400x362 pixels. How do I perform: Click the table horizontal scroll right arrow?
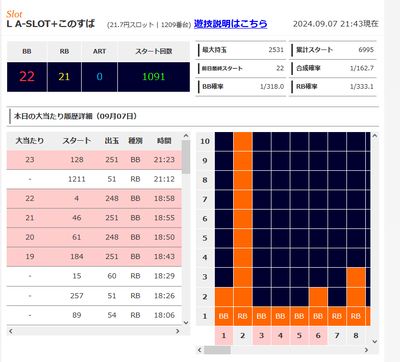tap(178, 331)
